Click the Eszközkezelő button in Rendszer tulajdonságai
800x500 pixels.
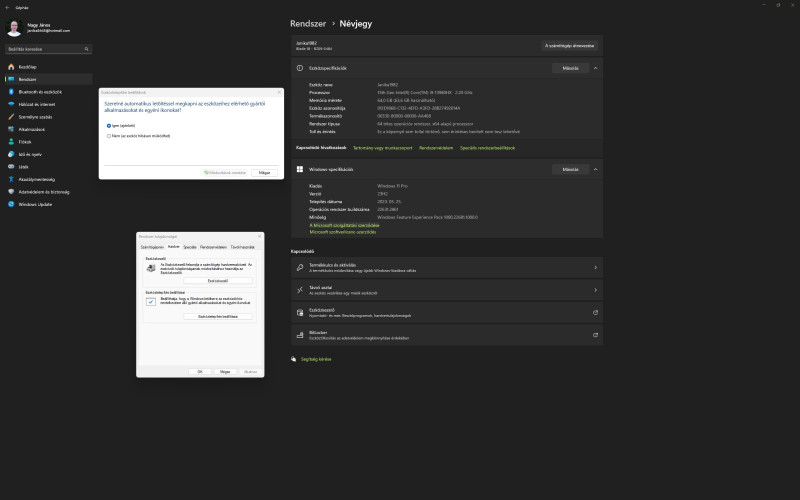point(218,281)
